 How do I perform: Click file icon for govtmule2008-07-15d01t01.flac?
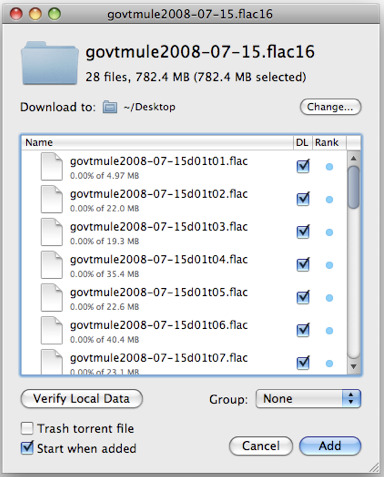[52, 167]
